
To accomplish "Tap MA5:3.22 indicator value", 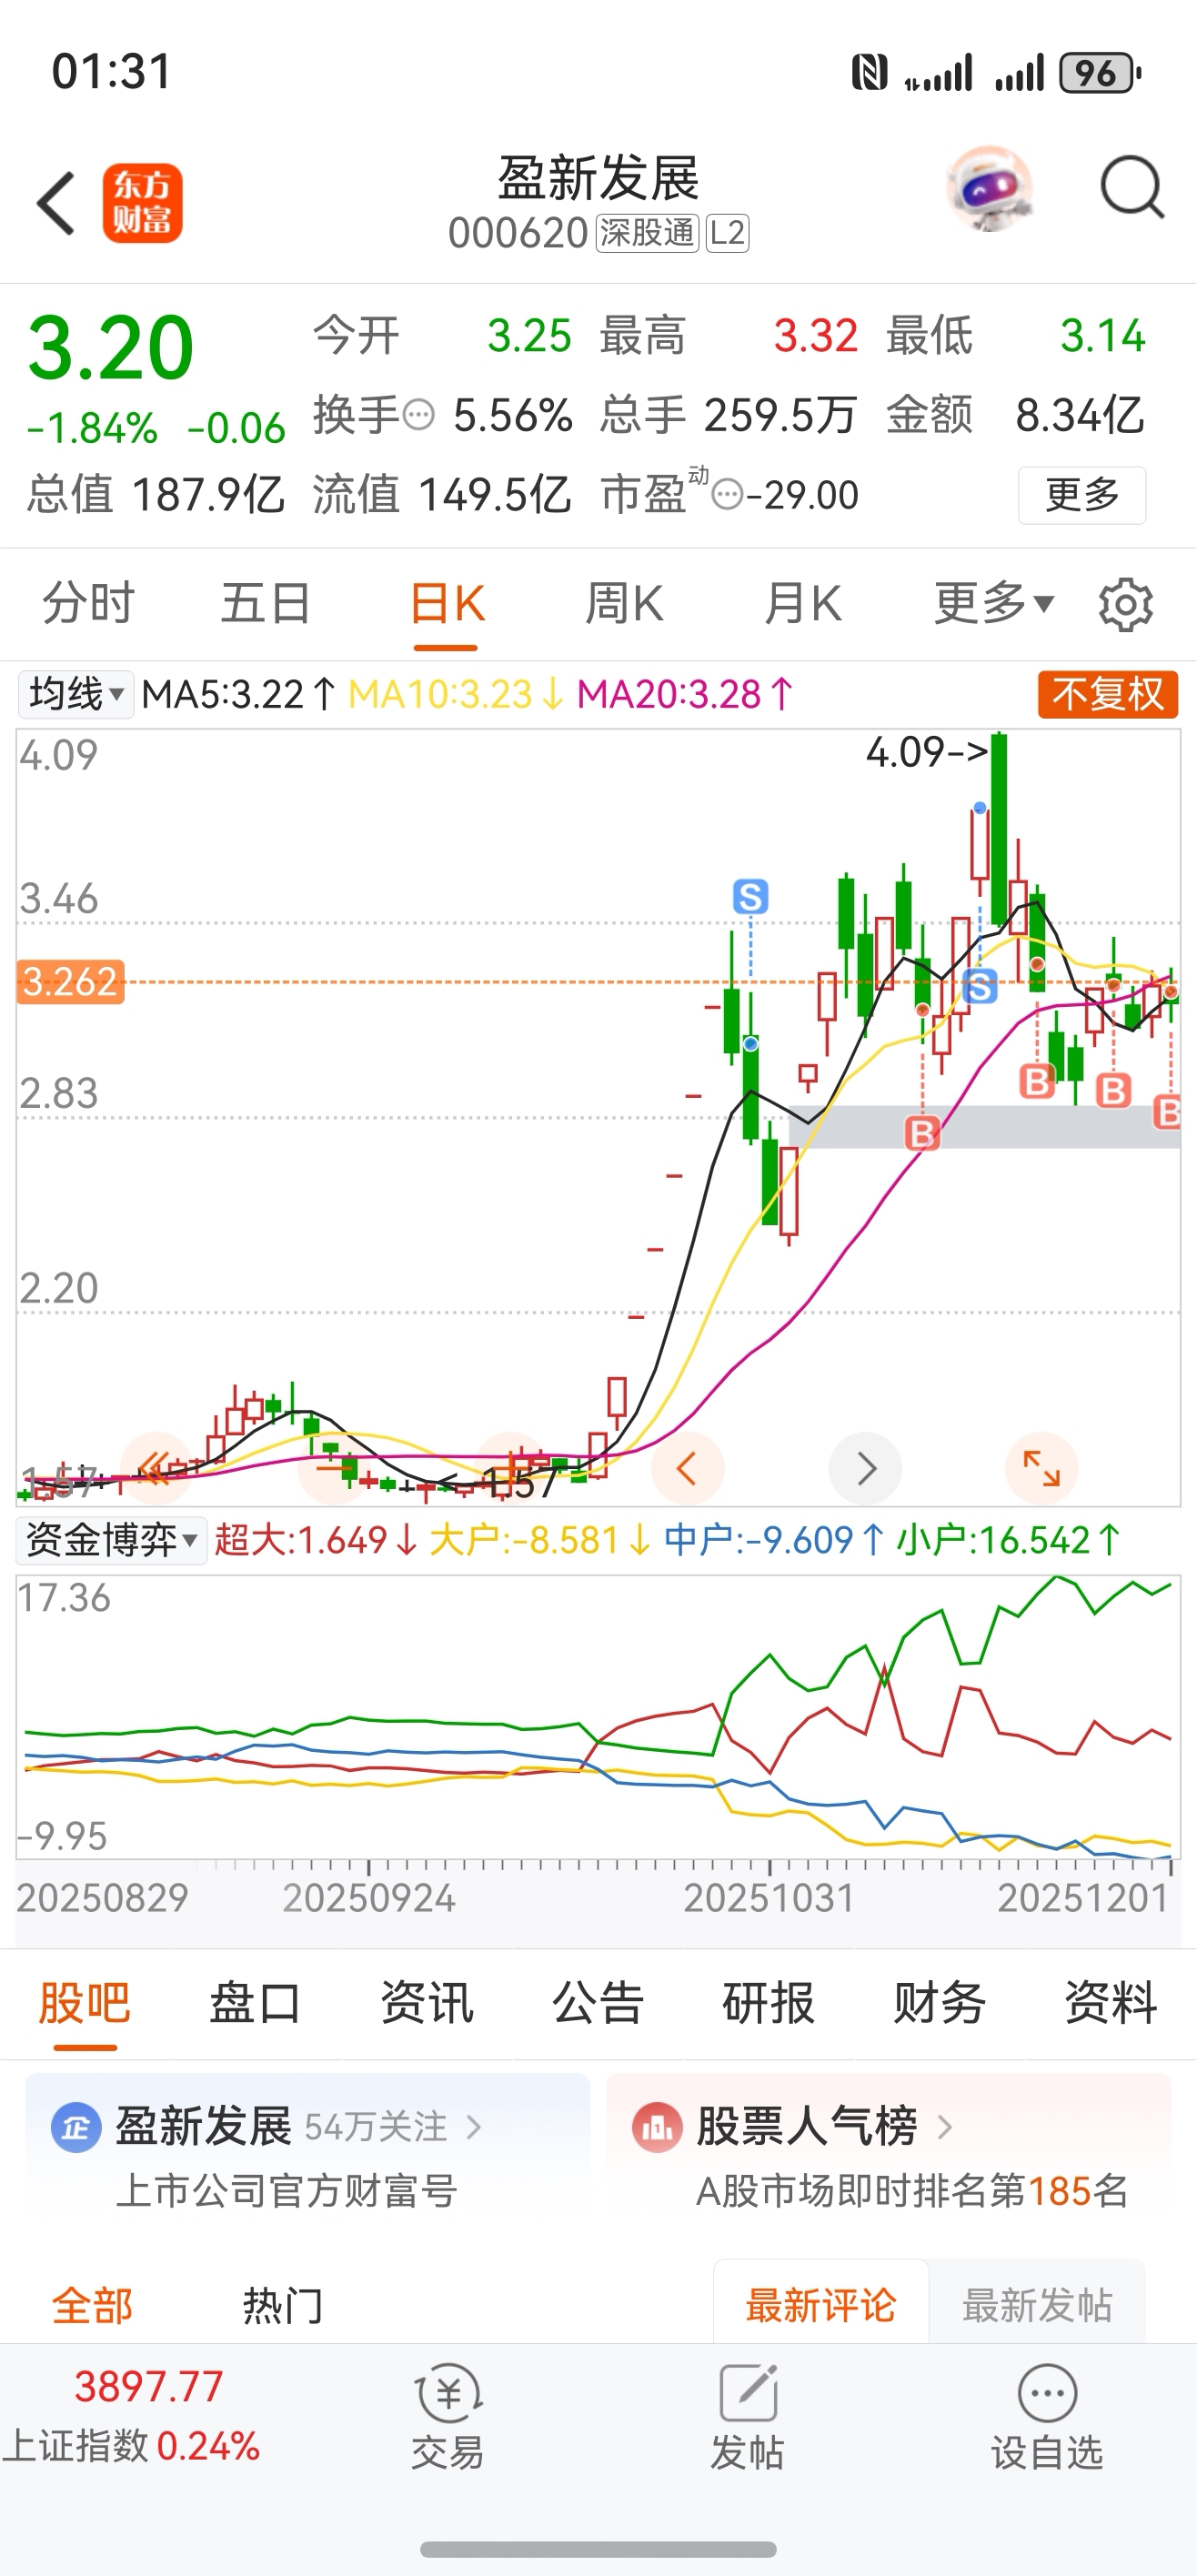I will click(x=238, y=694).
